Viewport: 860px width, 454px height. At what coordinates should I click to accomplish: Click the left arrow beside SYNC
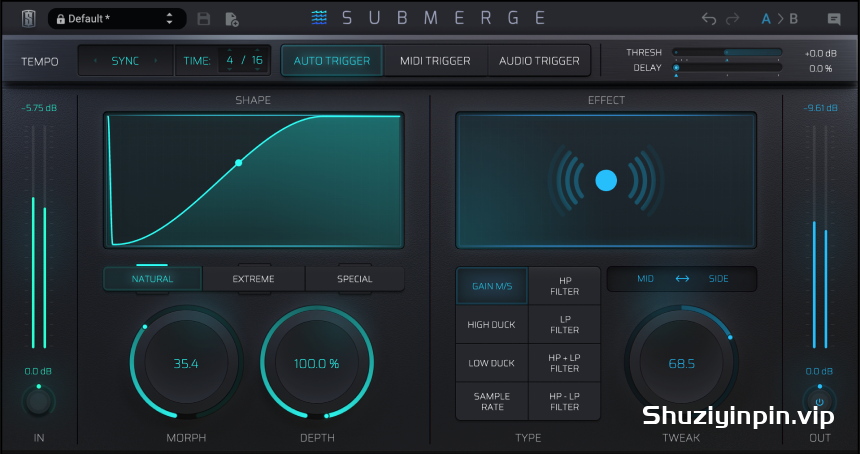95,61
